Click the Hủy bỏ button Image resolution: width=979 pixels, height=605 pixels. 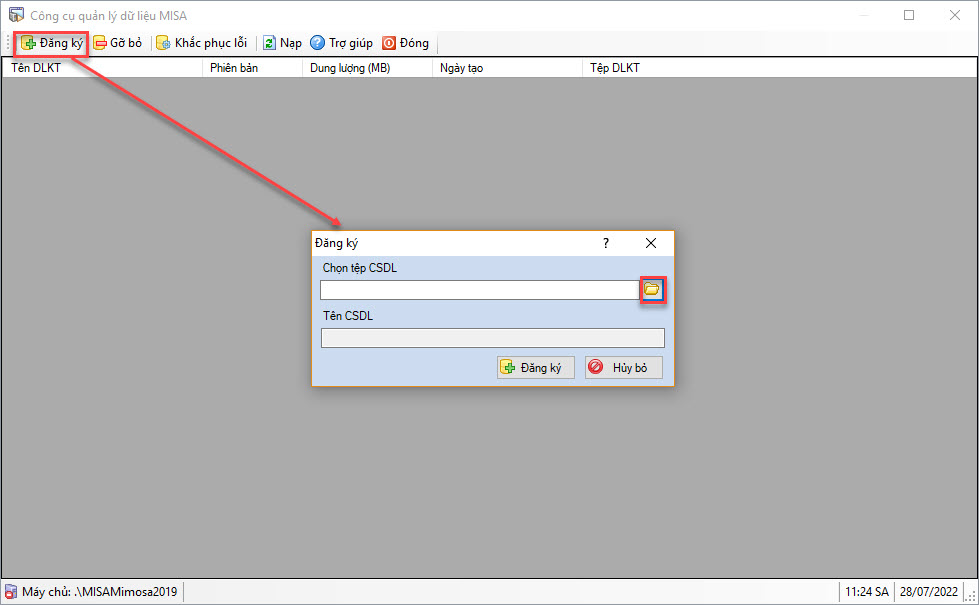(623, 367)
